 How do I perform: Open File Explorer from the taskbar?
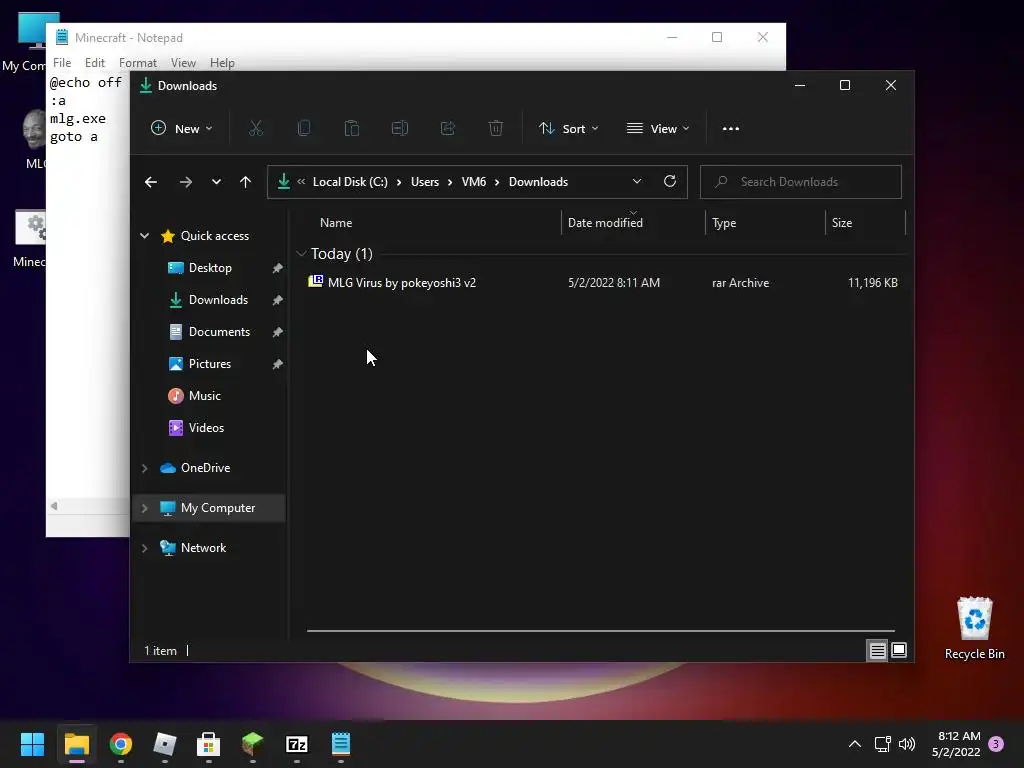(x=76, y=744)
